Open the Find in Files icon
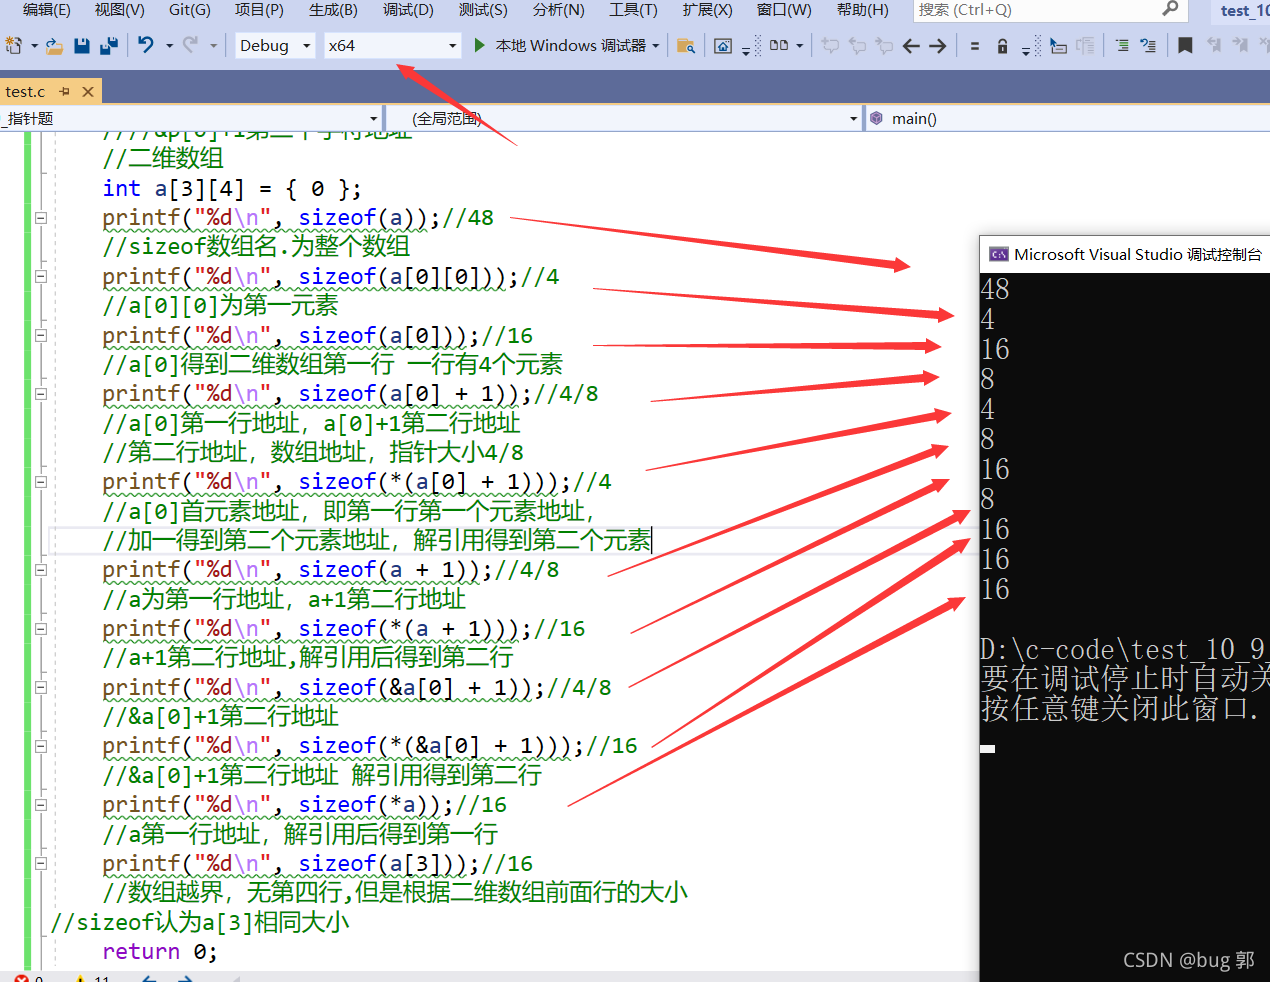The height and width of the screenshot is (982, 1270). point(686,46)
